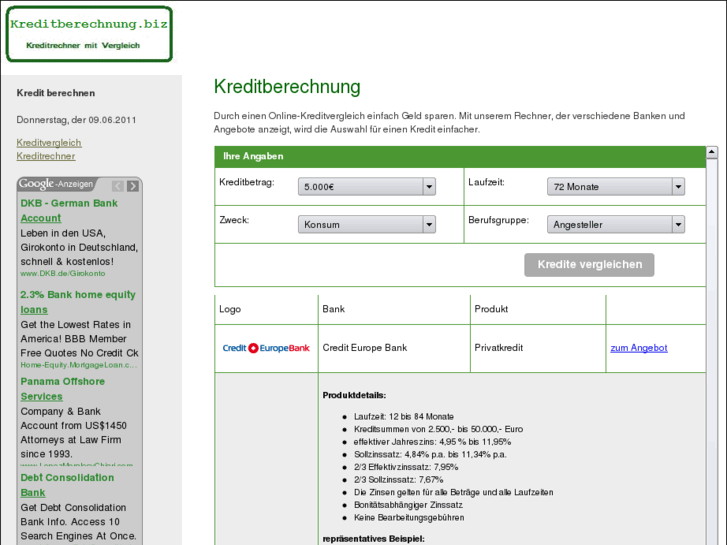
Task: Click the Produktdetails heading
Action: tap(354, 396)
